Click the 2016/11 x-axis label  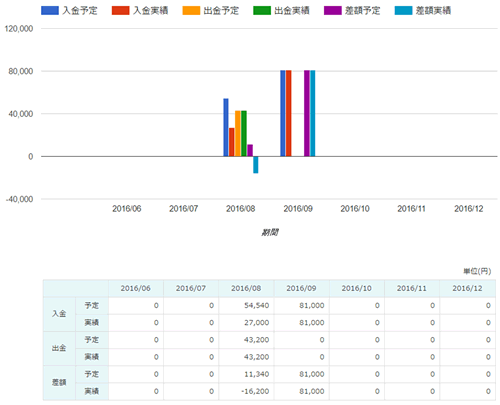pos(411,209)
